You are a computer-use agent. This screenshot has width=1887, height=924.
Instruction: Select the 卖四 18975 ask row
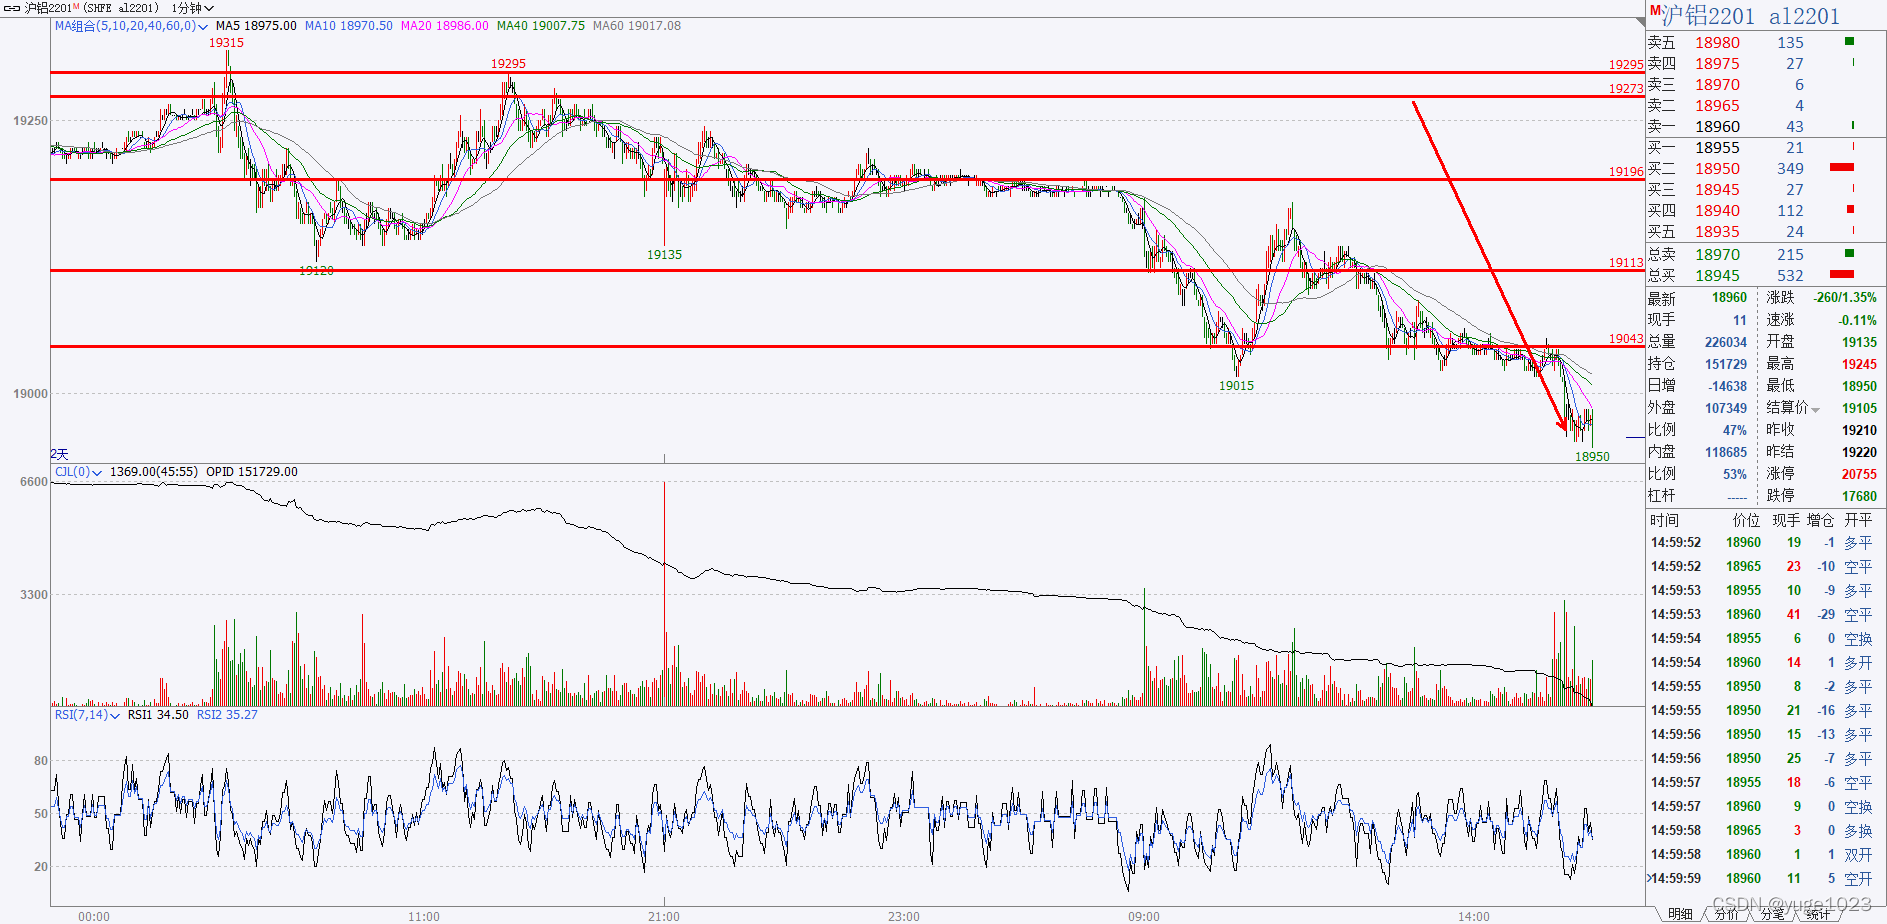pos(1766,63)
